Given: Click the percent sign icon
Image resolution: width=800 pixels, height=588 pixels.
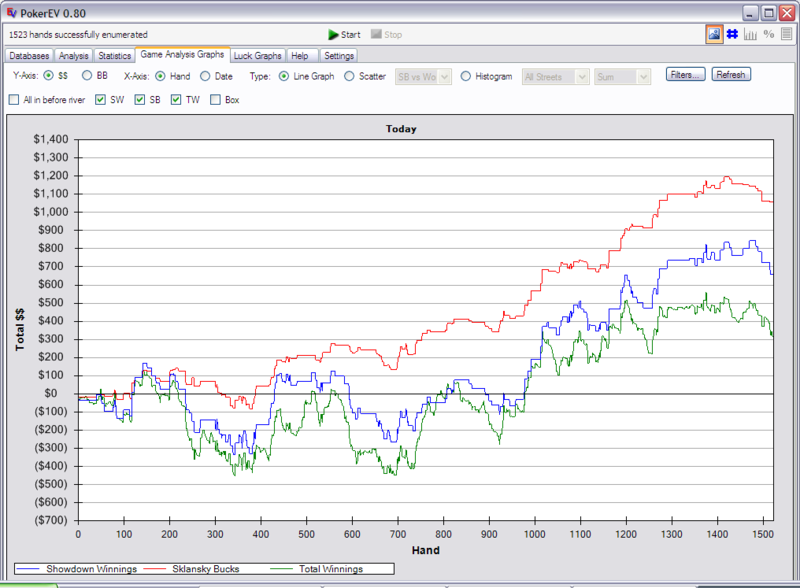Looking at the screenshot, I should coord(768,34).
